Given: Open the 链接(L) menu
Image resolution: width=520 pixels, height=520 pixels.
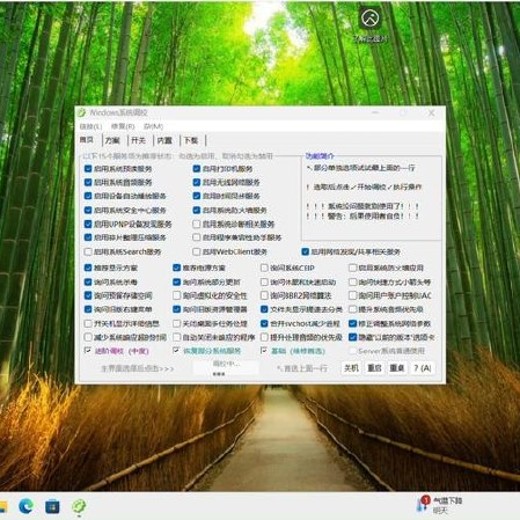Looking at the screenshot, I should click(91, 126).
